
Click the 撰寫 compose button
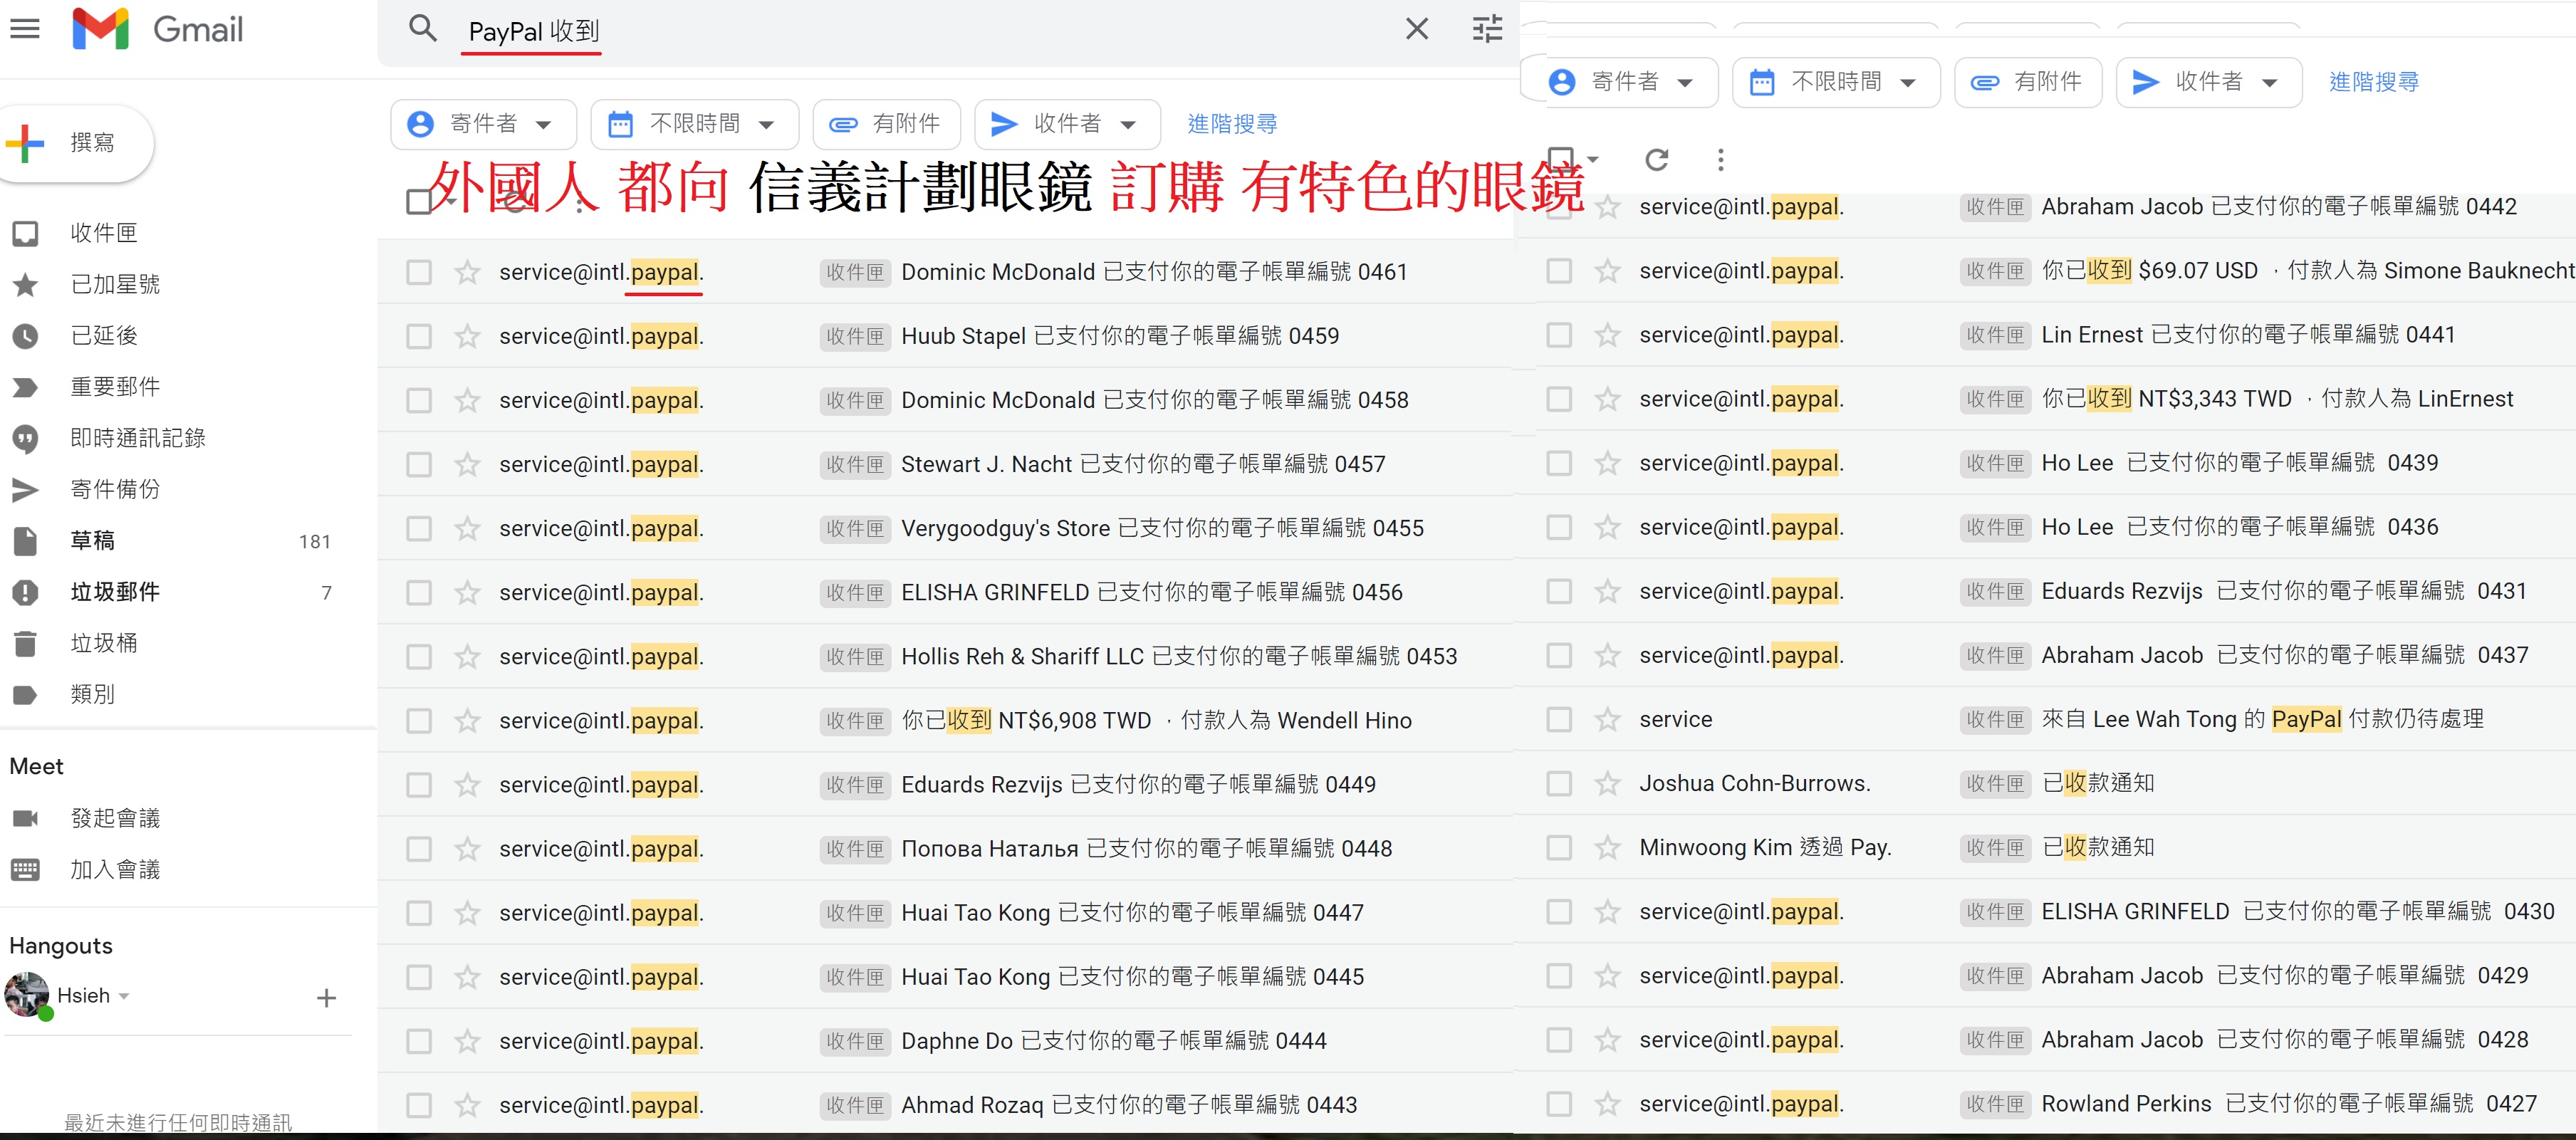[76, 143]
